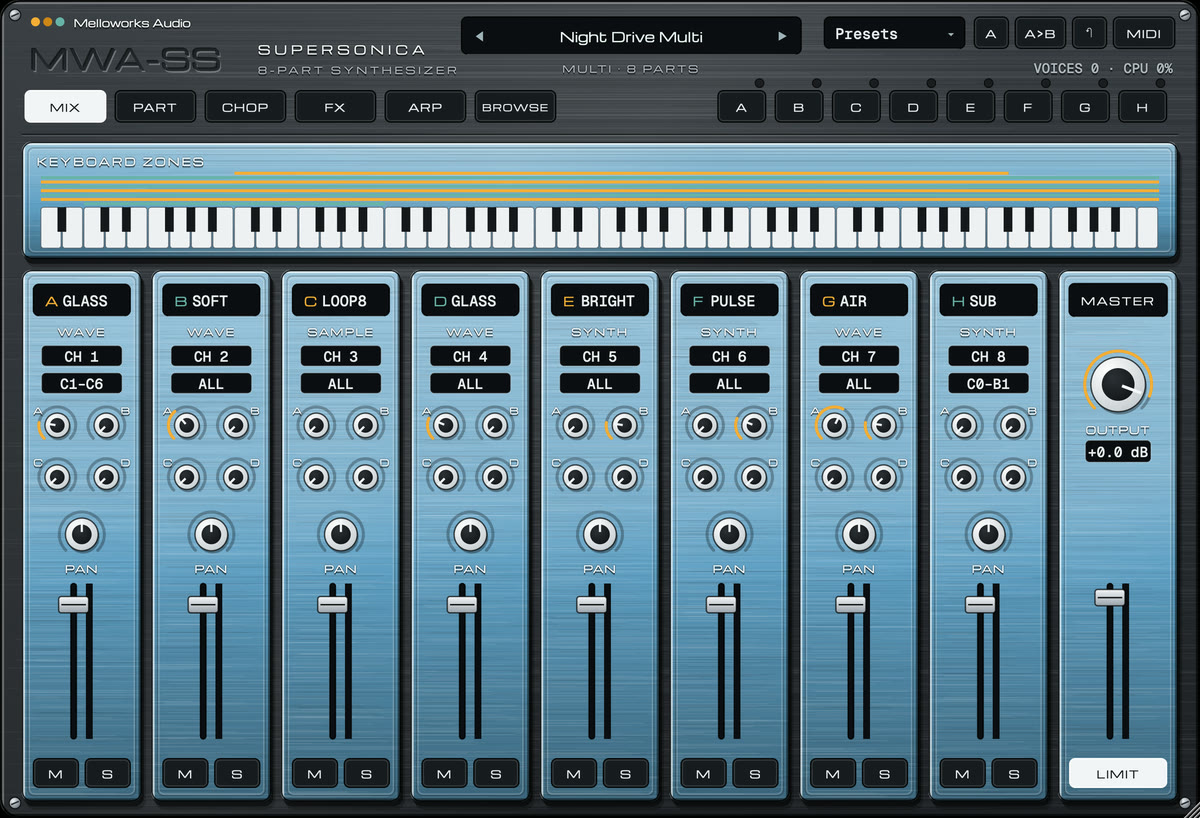The image size is (1200, 818).
Task: Click the E BRIGHT part name label
Action: 600,300
